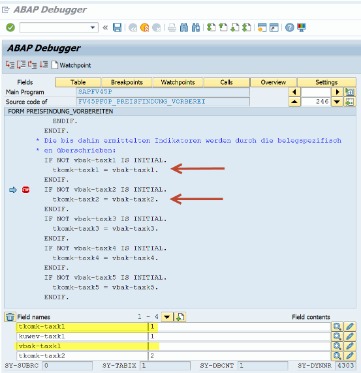The height and width of the screenshot is (373, 361).
Task: Open the command field dropdown arrow
Action: click(x=93, y=28)
